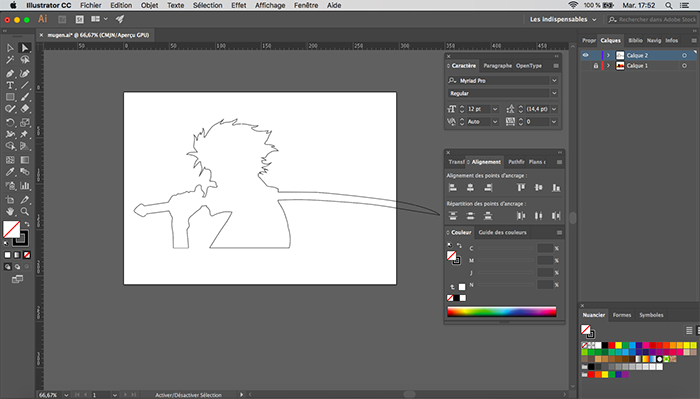This screenshot has height=399, width=700.
Task: Click horizontal distribute right icon
Action: point(556,216)
